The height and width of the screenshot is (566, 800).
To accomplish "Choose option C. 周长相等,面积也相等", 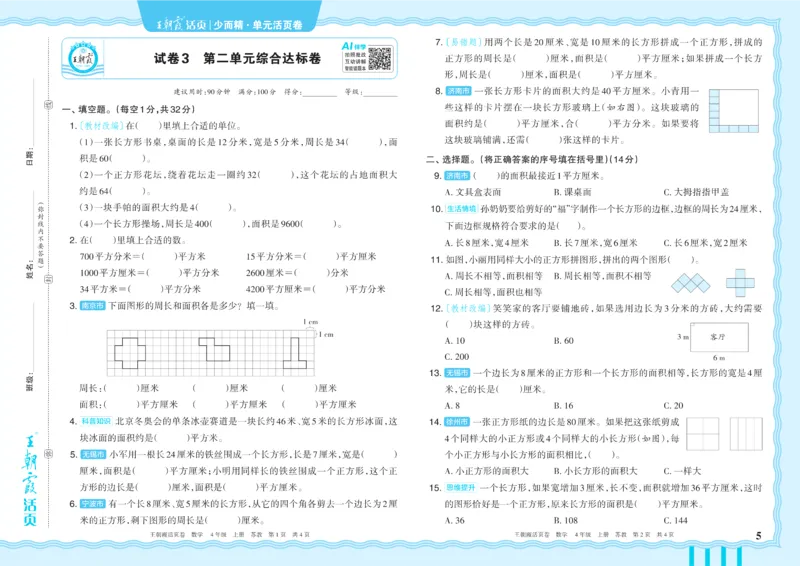I will (493, 292).
